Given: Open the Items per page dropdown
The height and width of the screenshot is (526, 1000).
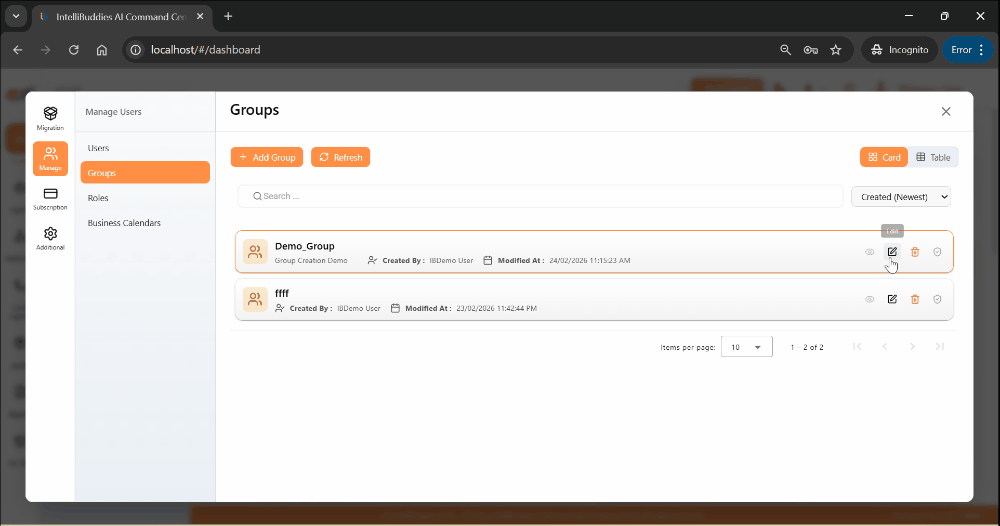Looking at the screenshot, I should pyautogui.click(x=746, y=347).
